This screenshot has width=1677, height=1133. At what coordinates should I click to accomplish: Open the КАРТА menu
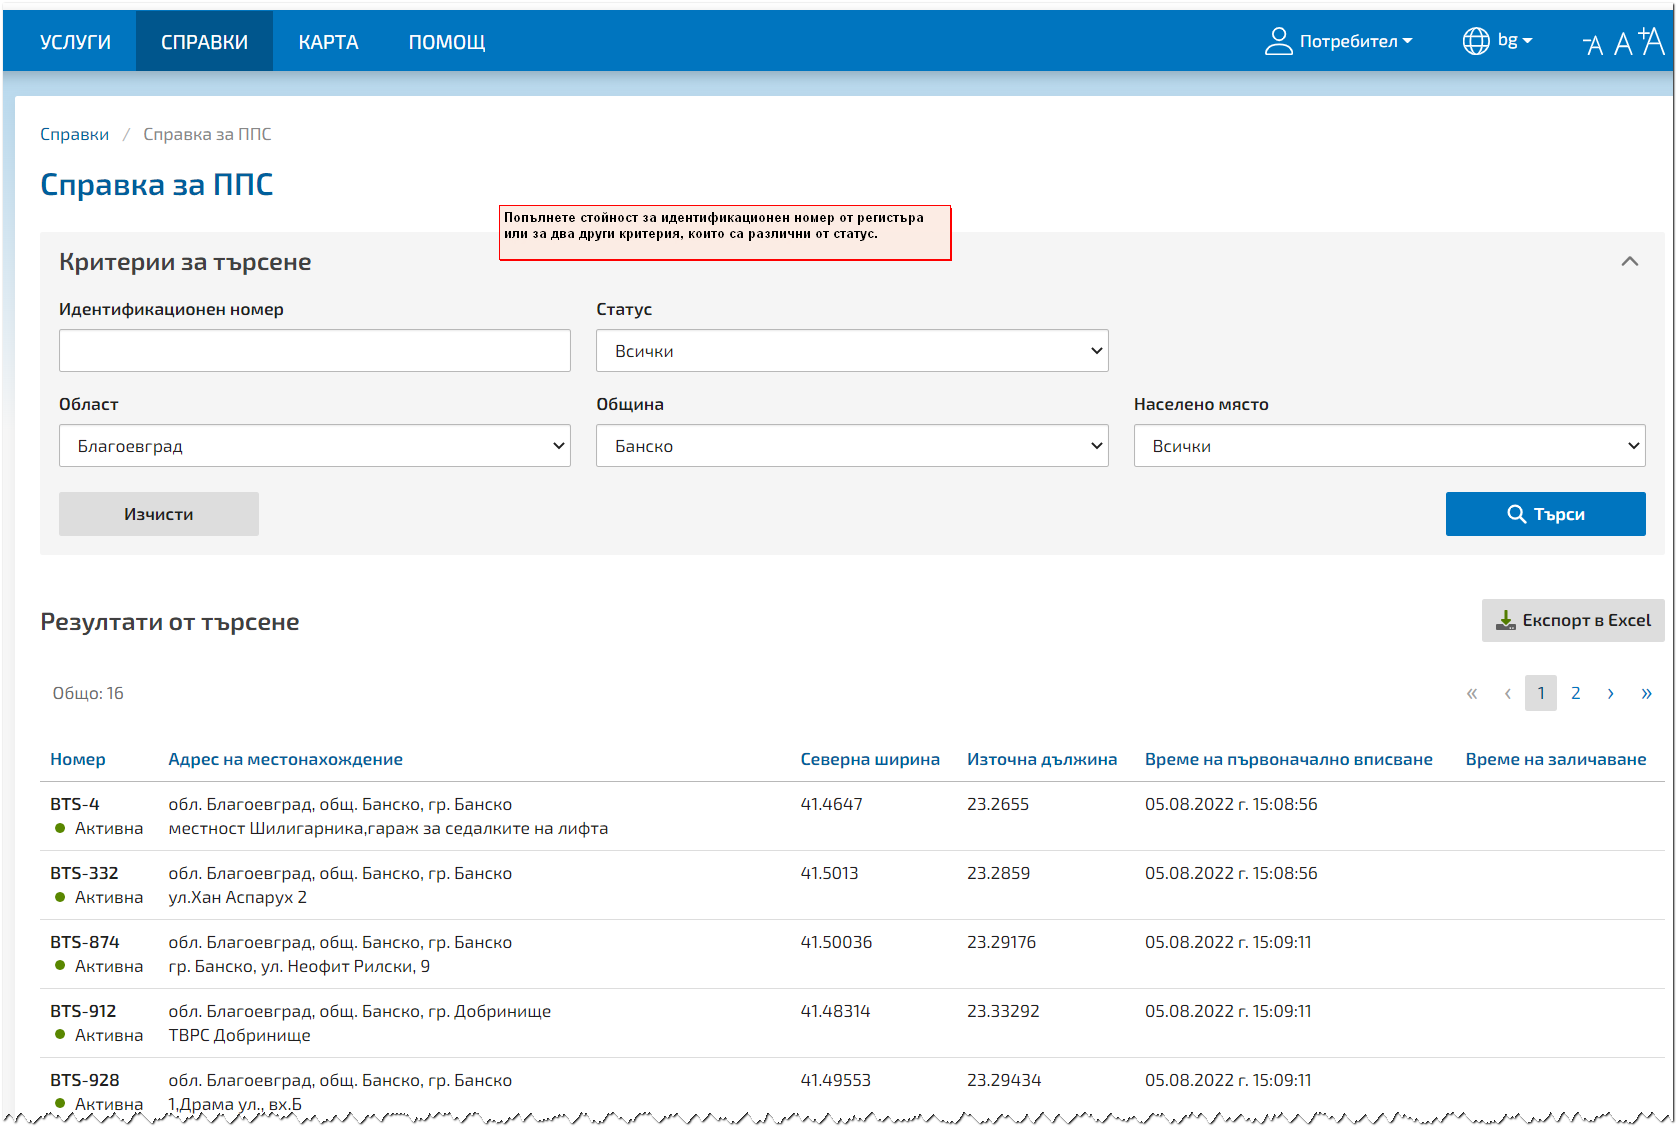pos(328,42)
